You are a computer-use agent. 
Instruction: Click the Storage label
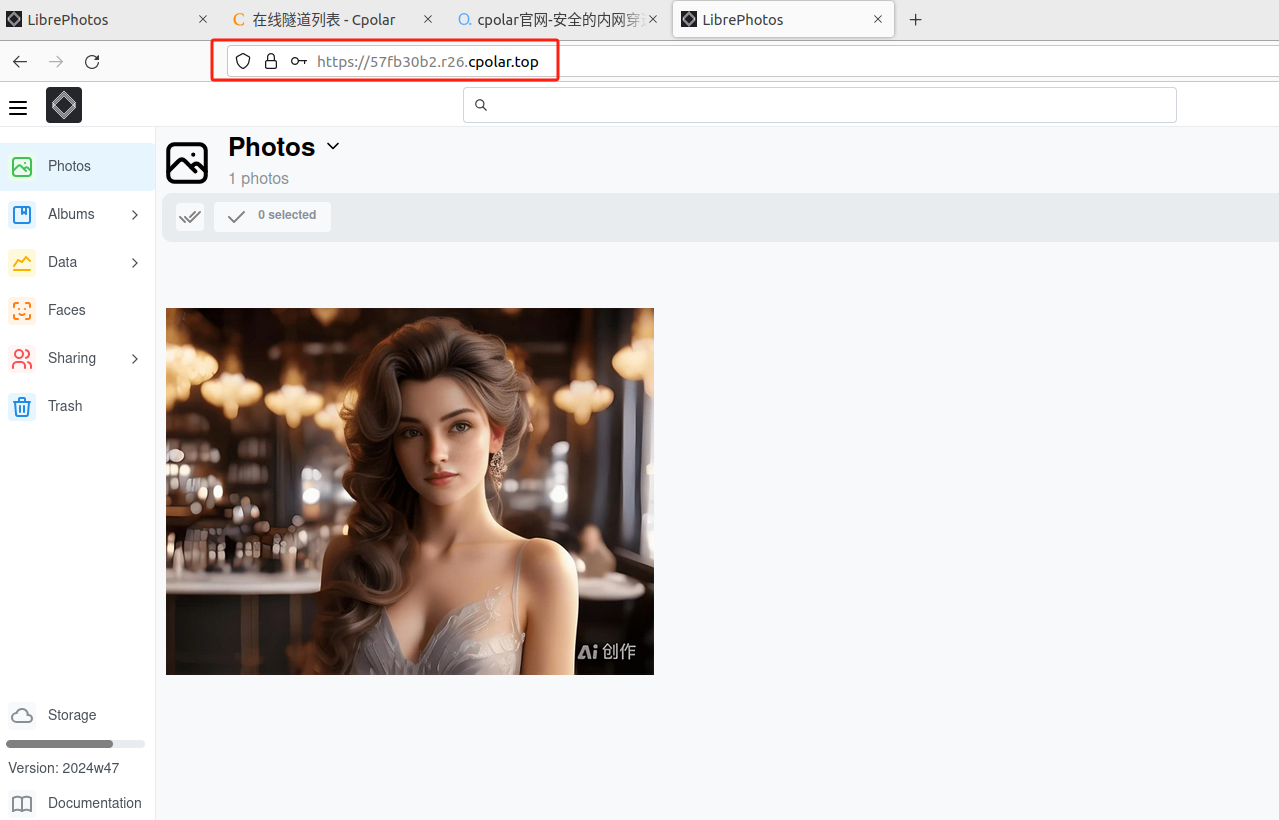[72, 715]
